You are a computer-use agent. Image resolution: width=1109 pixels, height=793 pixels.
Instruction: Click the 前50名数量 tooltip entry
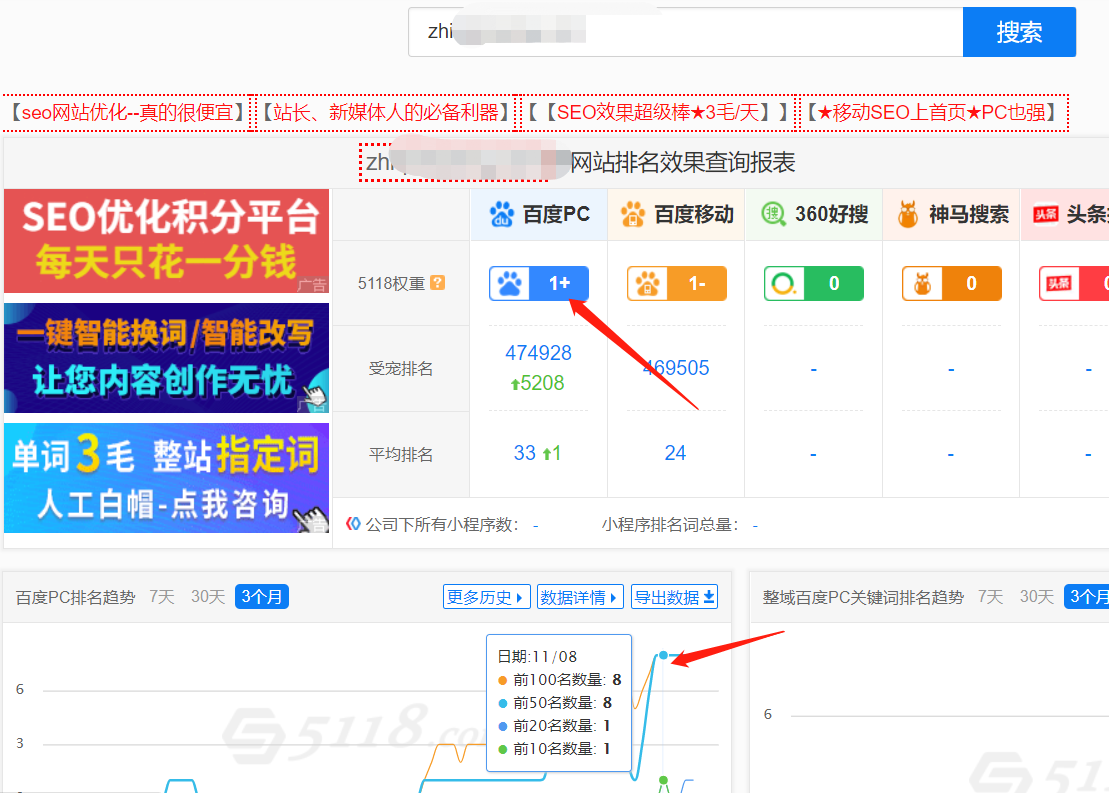555,702
